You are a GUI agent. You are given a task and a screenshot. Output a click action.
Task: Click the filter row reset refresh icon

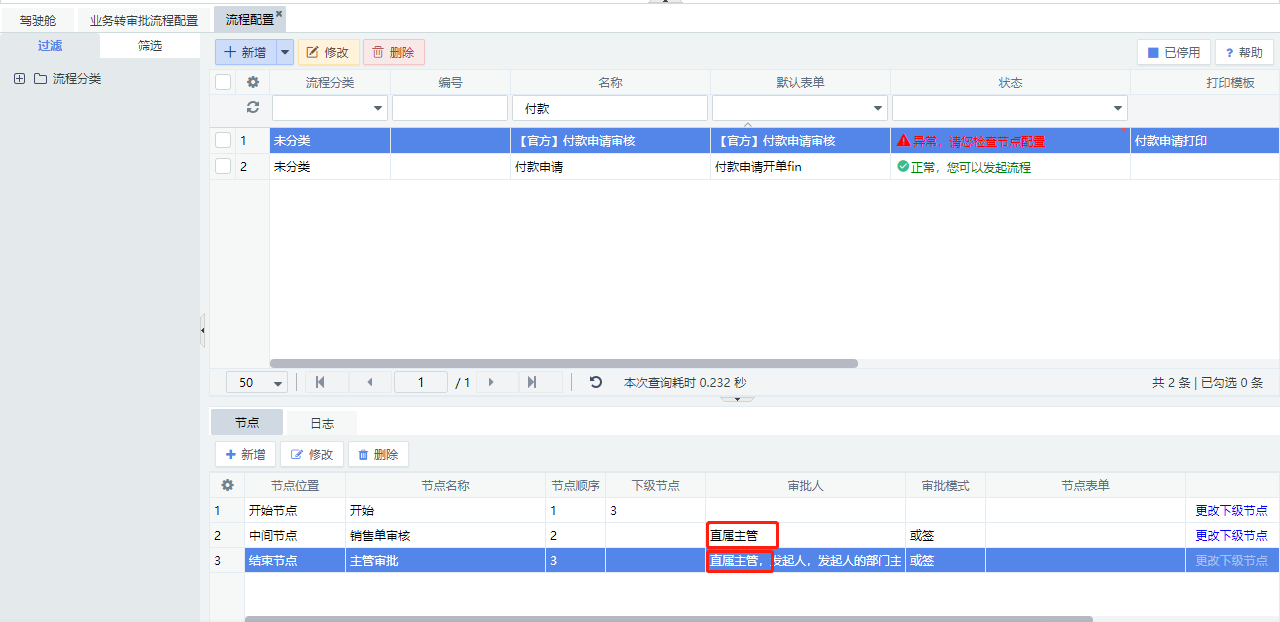[253, 108]
